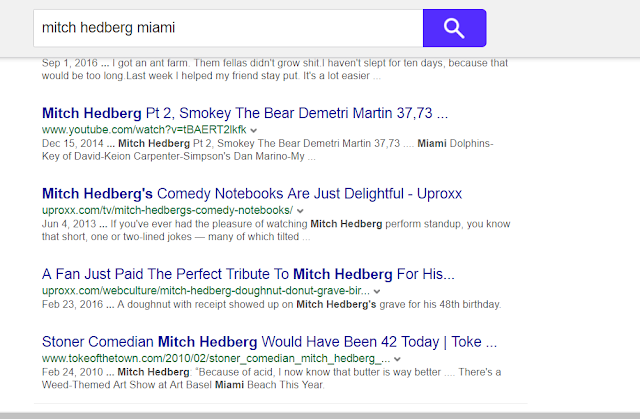Open 'Mitch Hedberg Pt 2, Smokey The Bear' result
The image size is (640, 419).
pos(245,113)
